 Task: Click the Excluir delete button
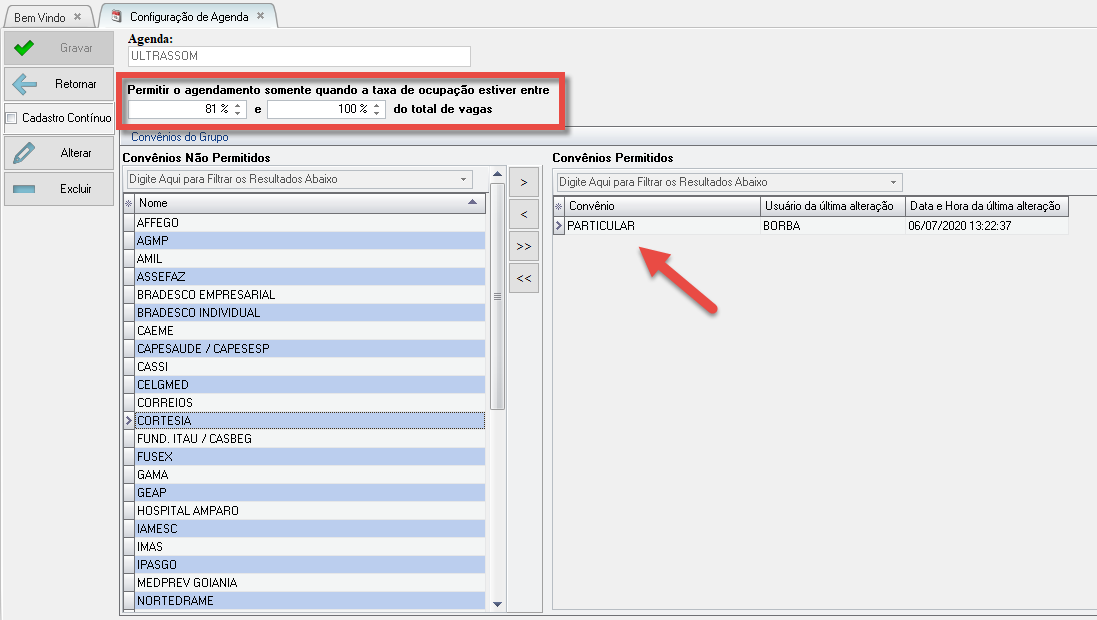pyautogui.click(x=58, y=188)
